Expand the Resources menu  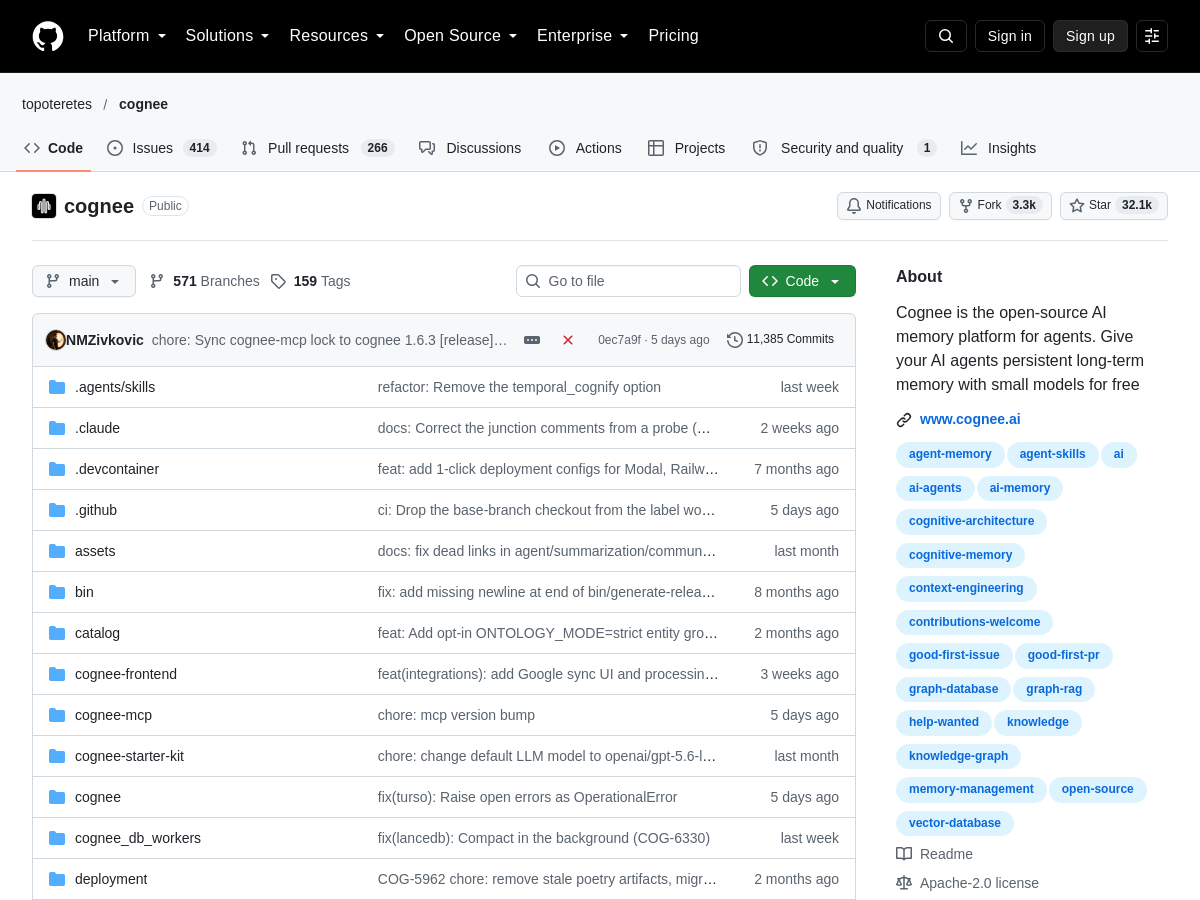click(337, 36)
